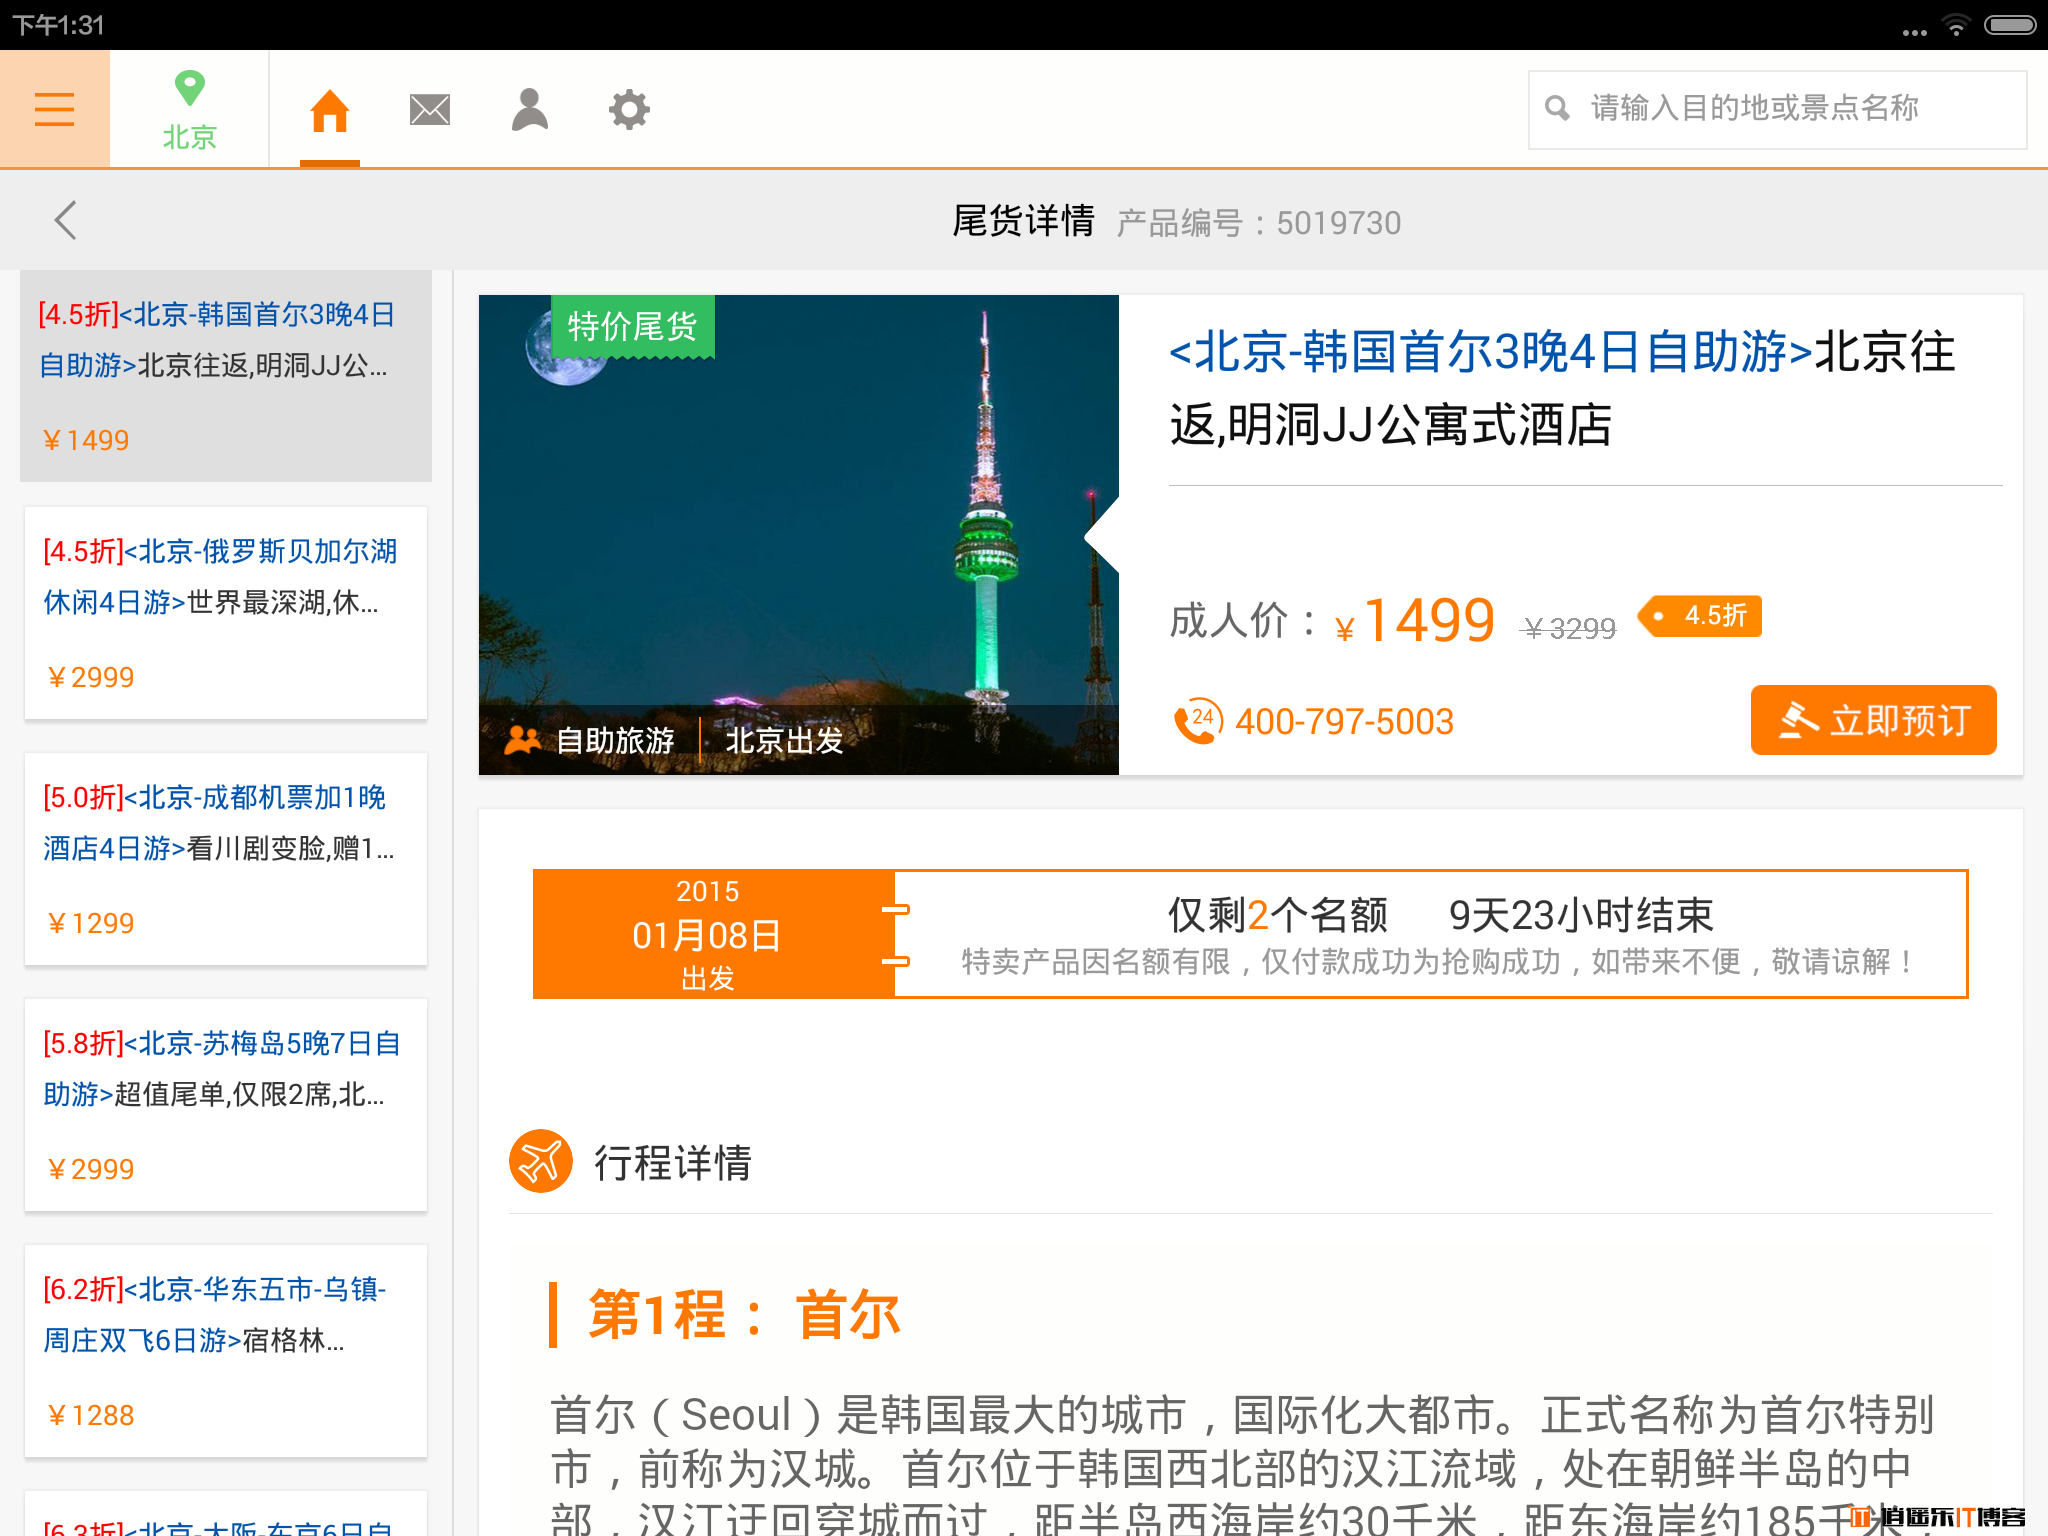Open the user profile tab
The width and height of the screenshot is (2048, 1536).
530,110
